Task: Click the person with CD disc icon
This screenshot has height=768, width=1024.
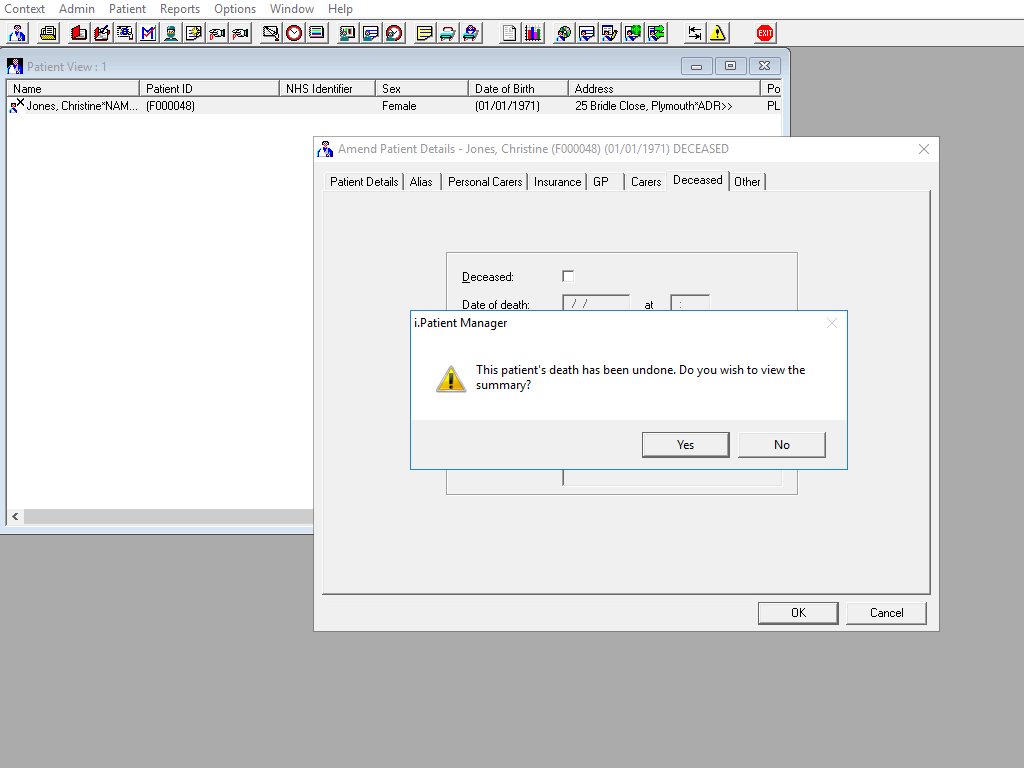Action: (563, 33)
